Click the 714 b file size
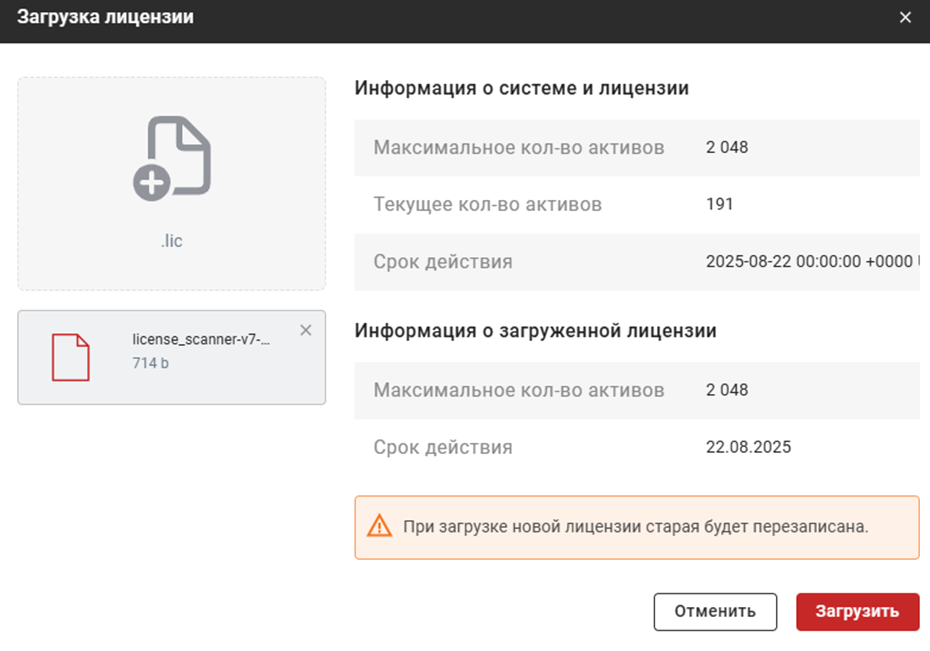The height and width of the screenshot is (651, 930). 151,363
